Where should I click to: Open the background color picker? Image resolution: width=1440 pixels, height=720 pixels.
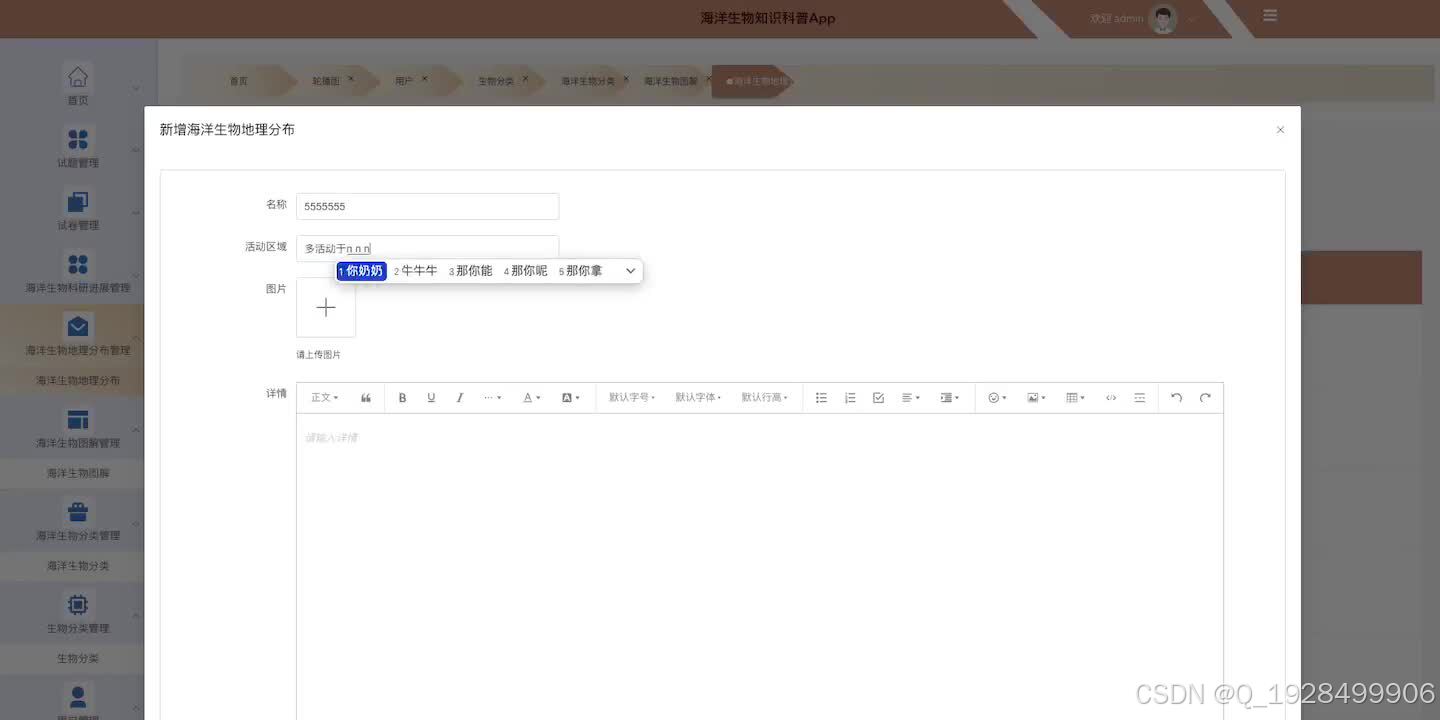[x=570, y=398]
